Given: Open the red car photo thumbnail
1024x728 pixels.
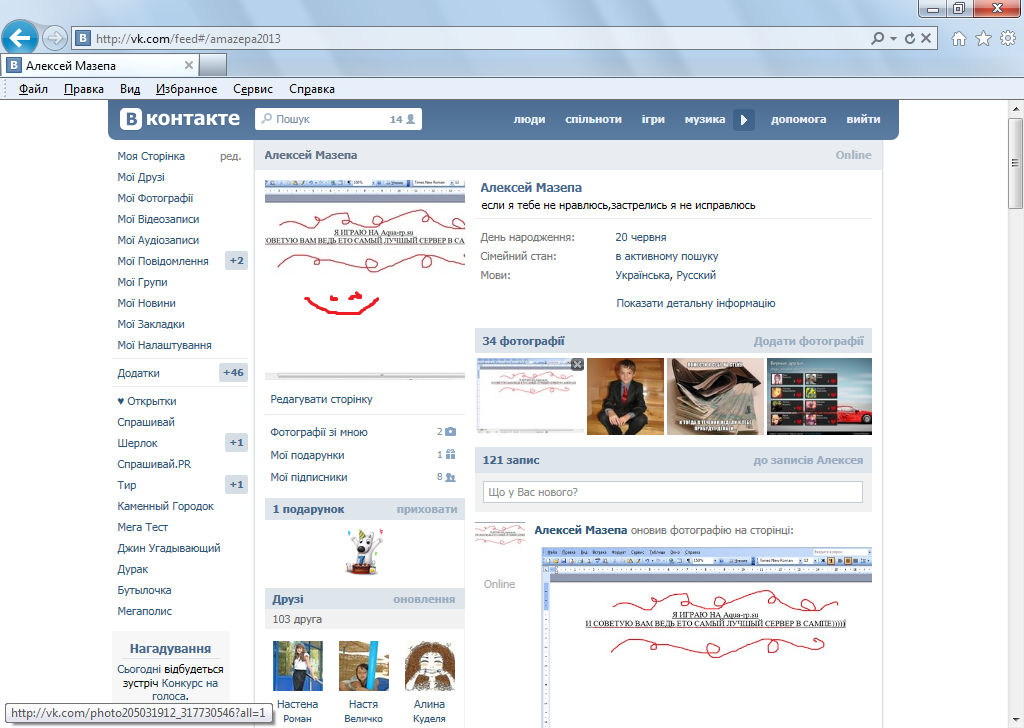Looking at the screenshot, I should click(x=819, y=396).
